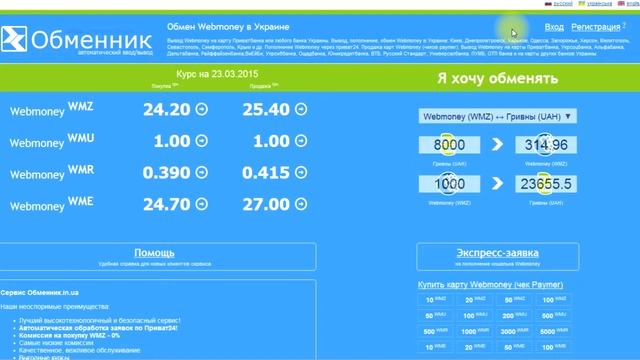Image resolution: width=640 pixels, height=360 pixels.
Task: Choose the 50 WMU Paymer card
Action: click(436, 316)
